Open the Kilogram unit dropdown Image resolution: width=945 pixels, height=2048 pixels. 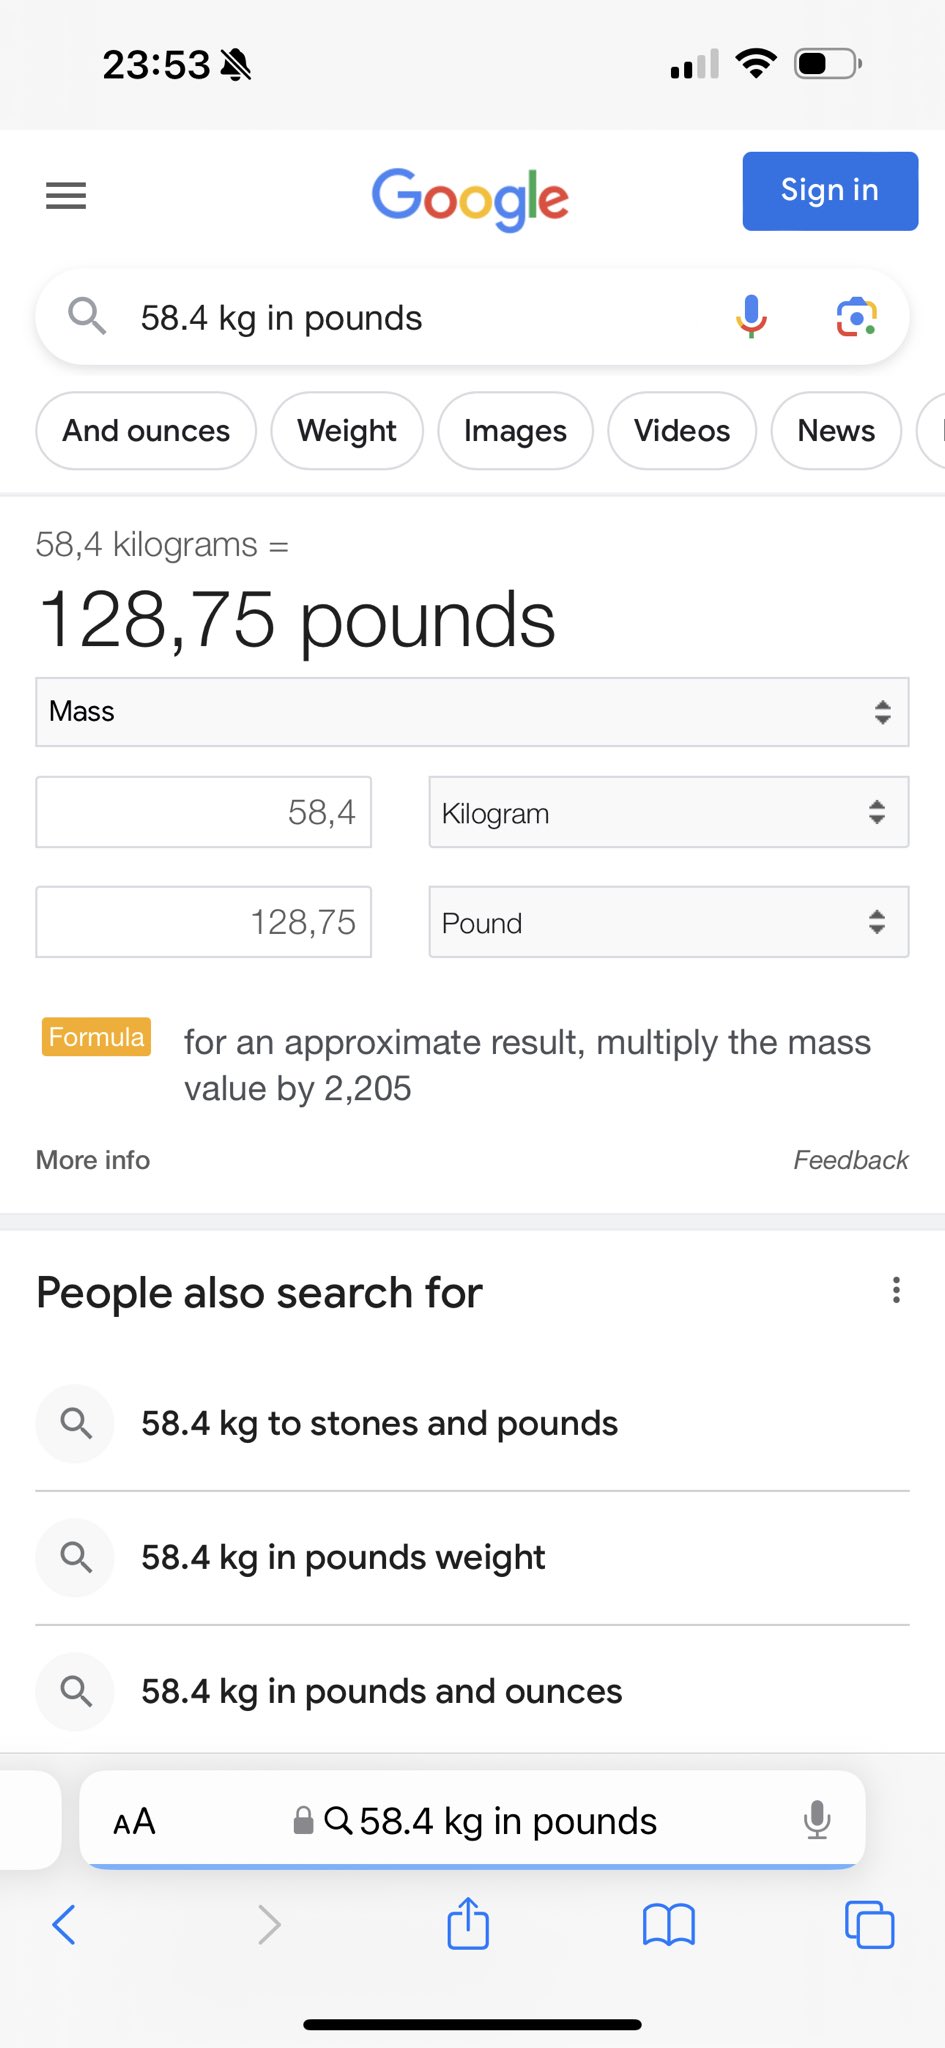click(669, 812)
